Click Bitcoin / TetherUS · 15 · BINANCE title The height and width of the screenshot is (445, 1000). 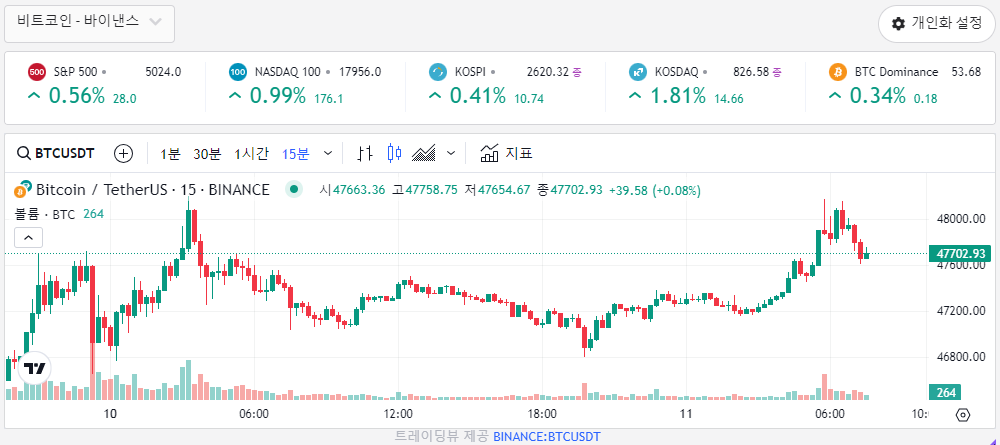pyautogui.click(x=152, y=189)
